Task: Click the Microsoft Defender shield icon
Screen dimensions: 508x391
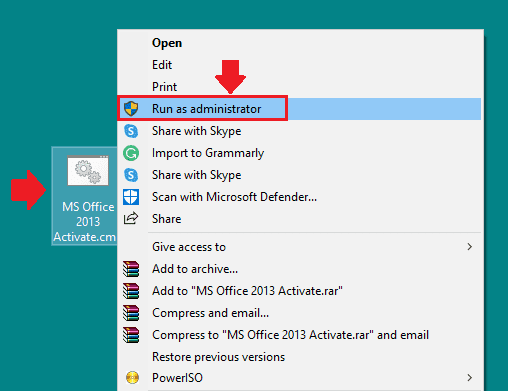Action: [131, 197]
